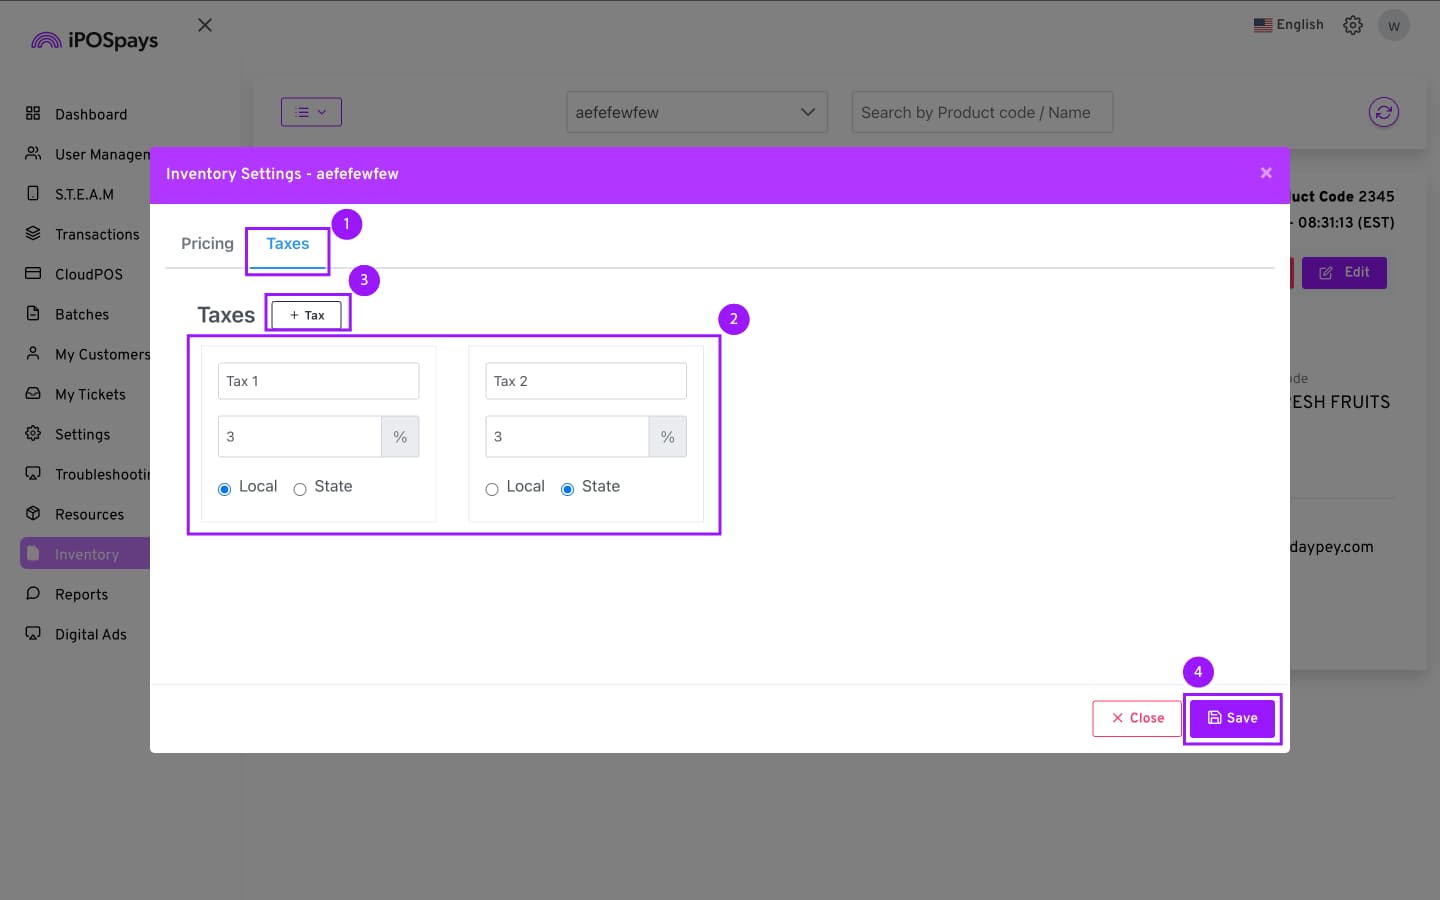Click the Save button

[x=1232, y=718]
